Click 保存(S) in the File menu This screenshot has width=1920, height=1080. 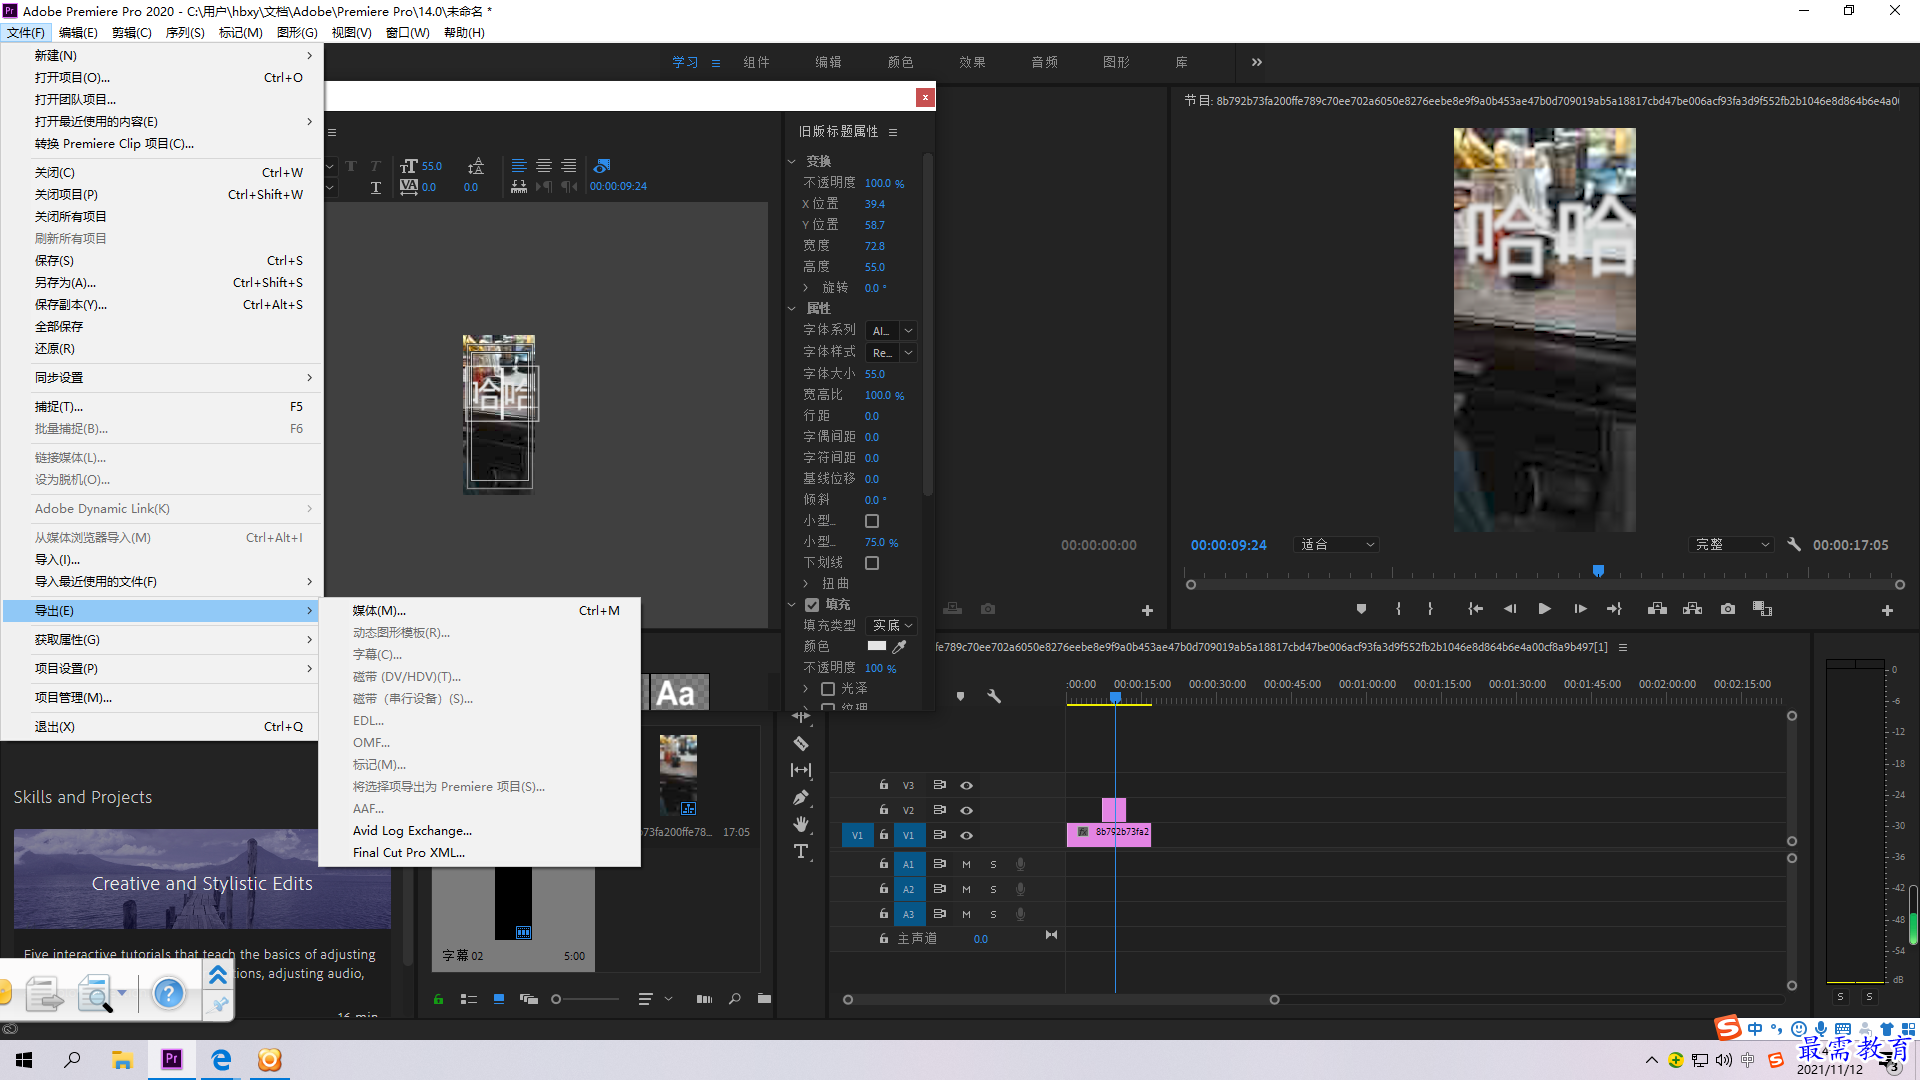(162, 261)
